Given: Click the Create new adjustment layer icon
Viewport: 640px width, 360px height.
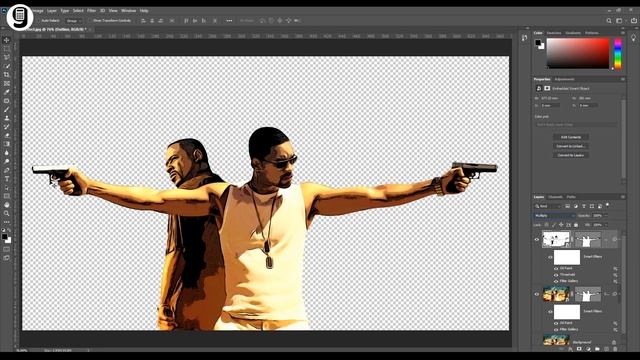Looking at the screenshot, I should click(x=588, y=349).
